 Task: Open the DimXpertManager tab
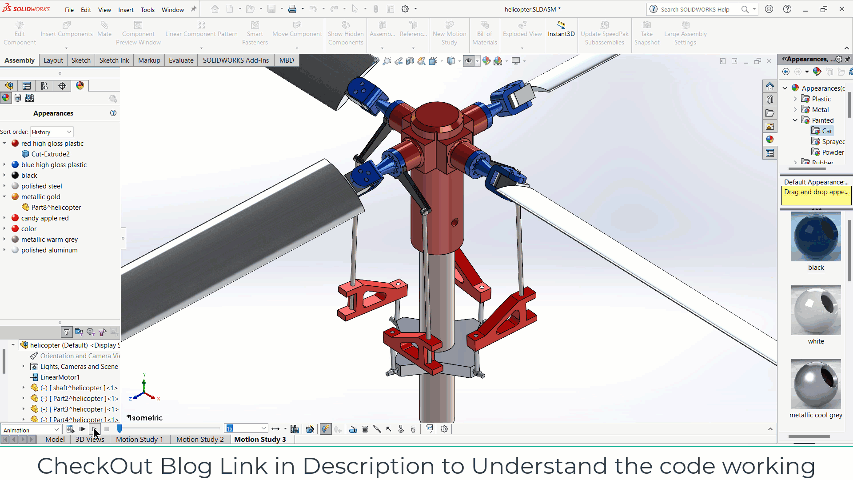tap(62, 86)
